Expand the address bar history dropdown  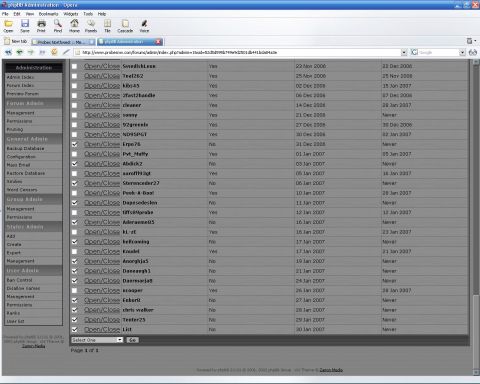coord(404,52)
